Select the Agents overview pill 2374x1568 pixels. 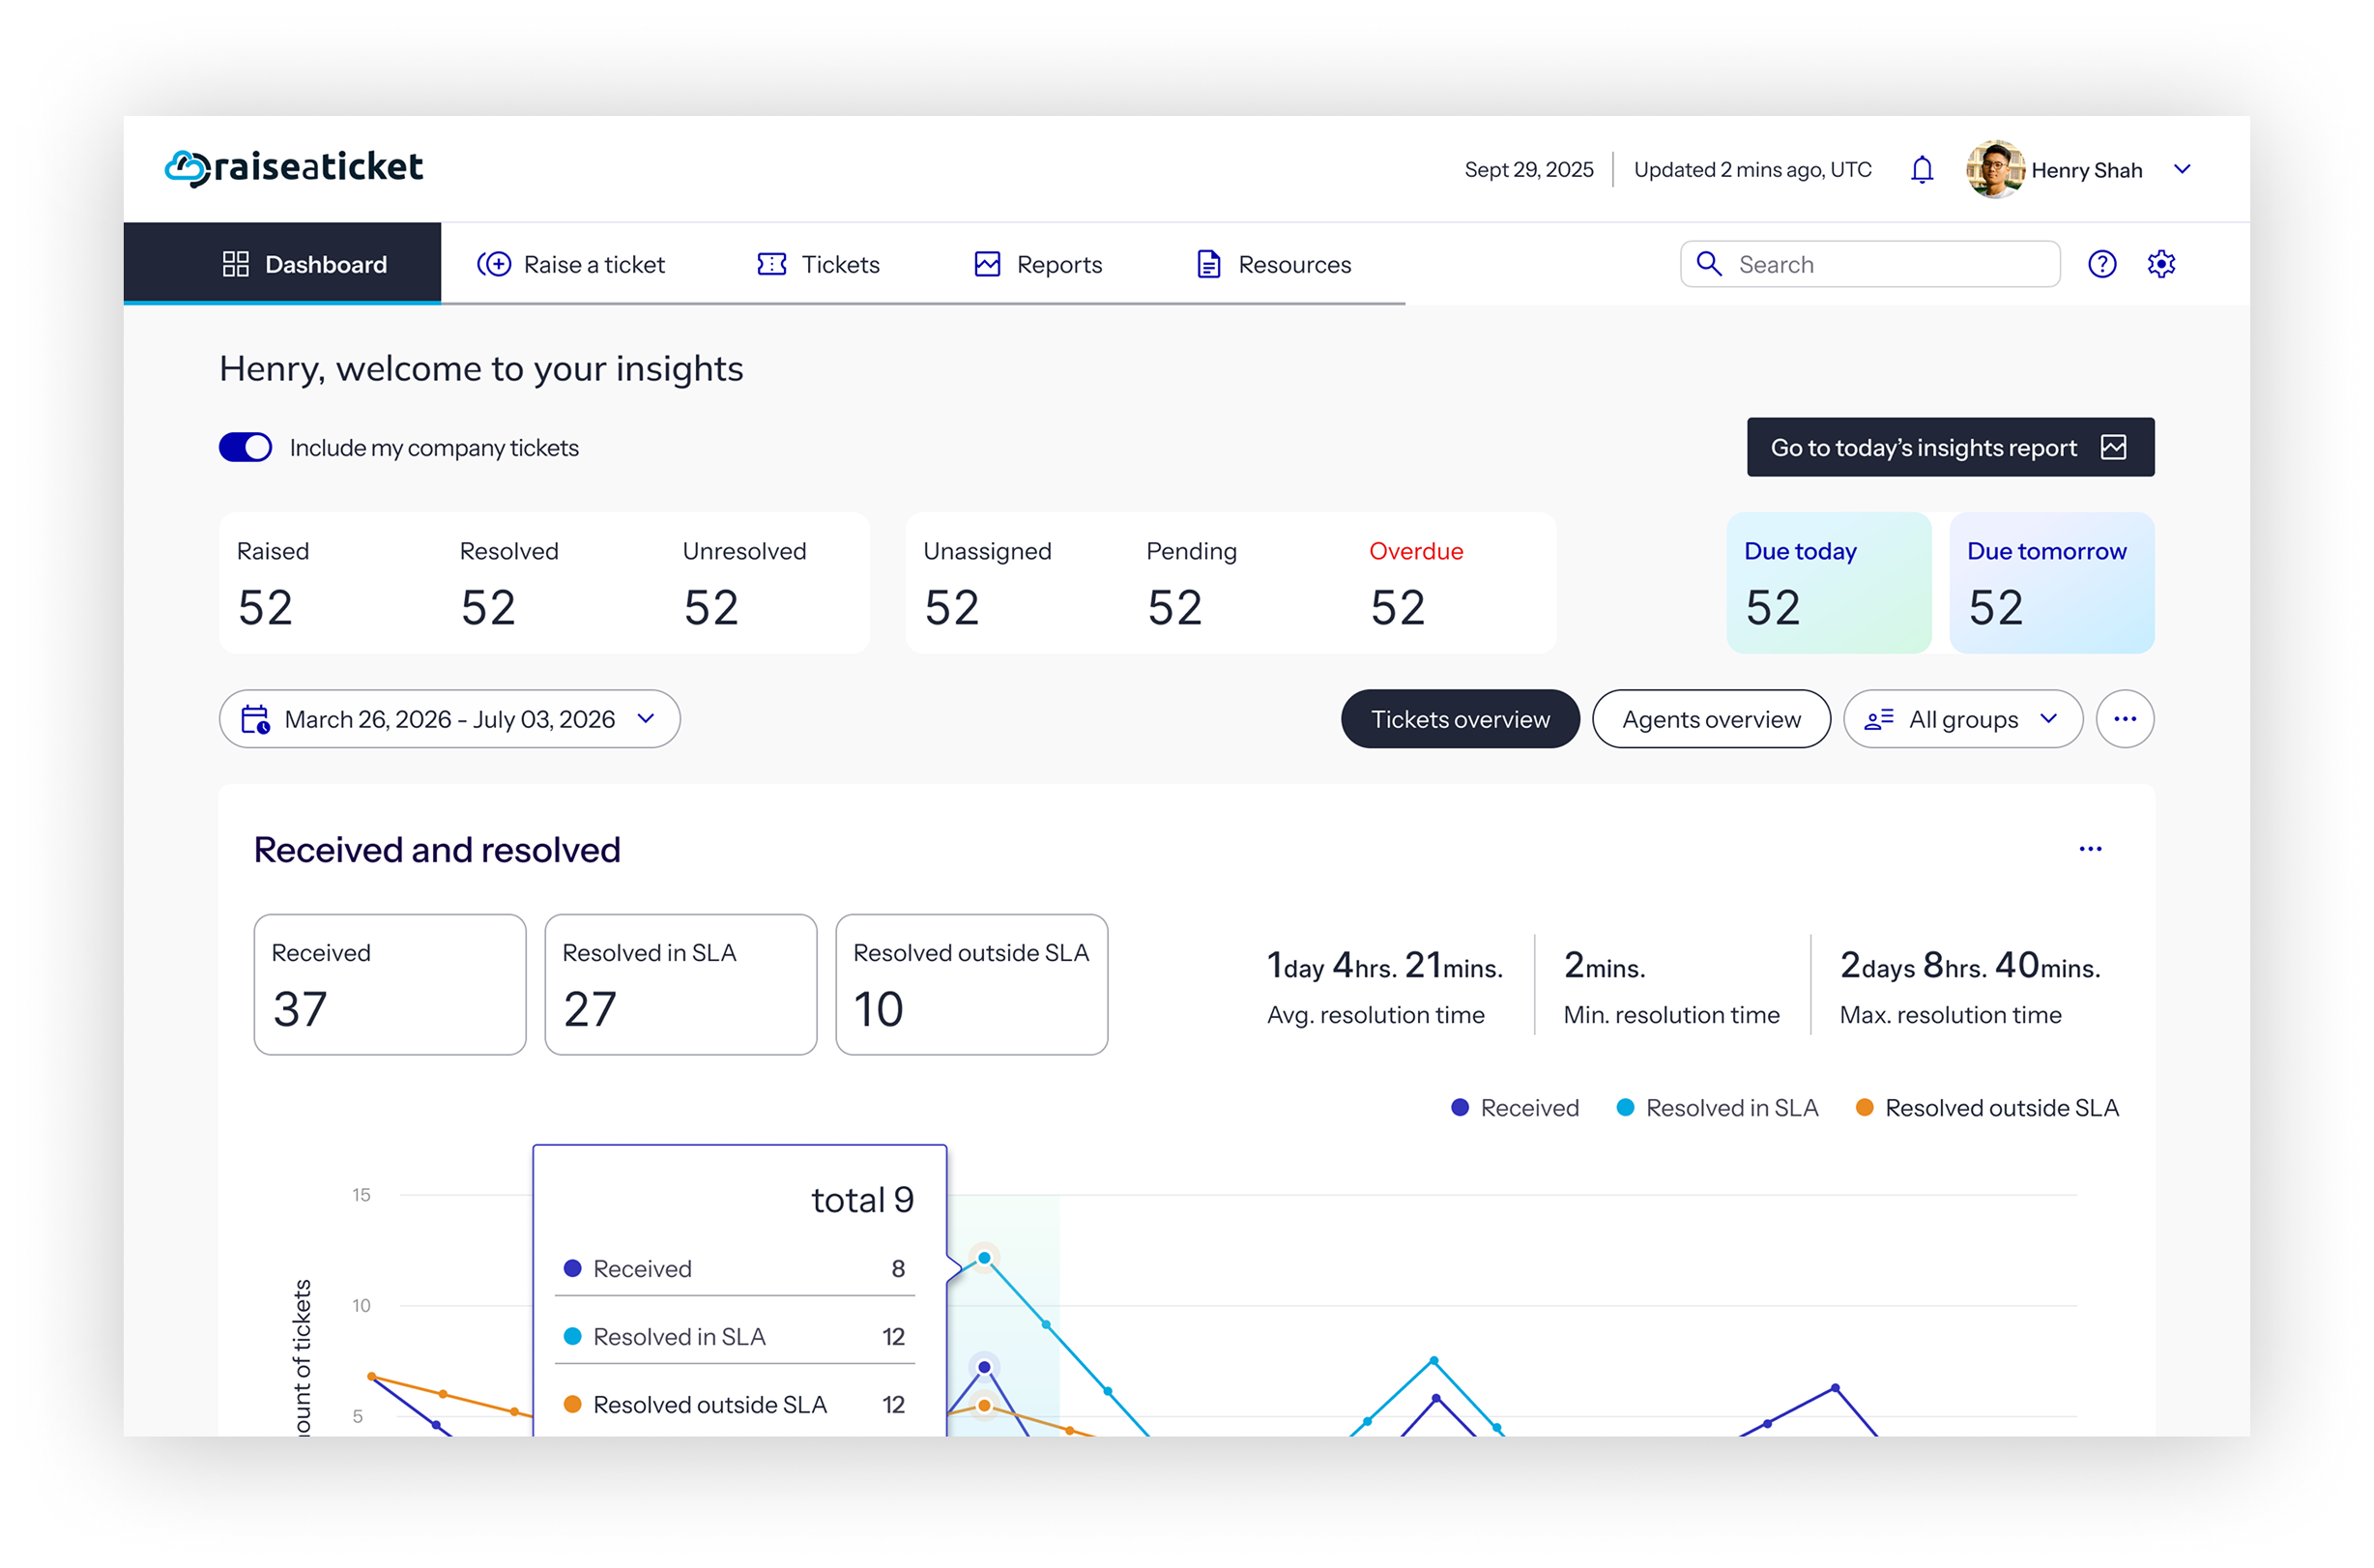pos(1711,719)
